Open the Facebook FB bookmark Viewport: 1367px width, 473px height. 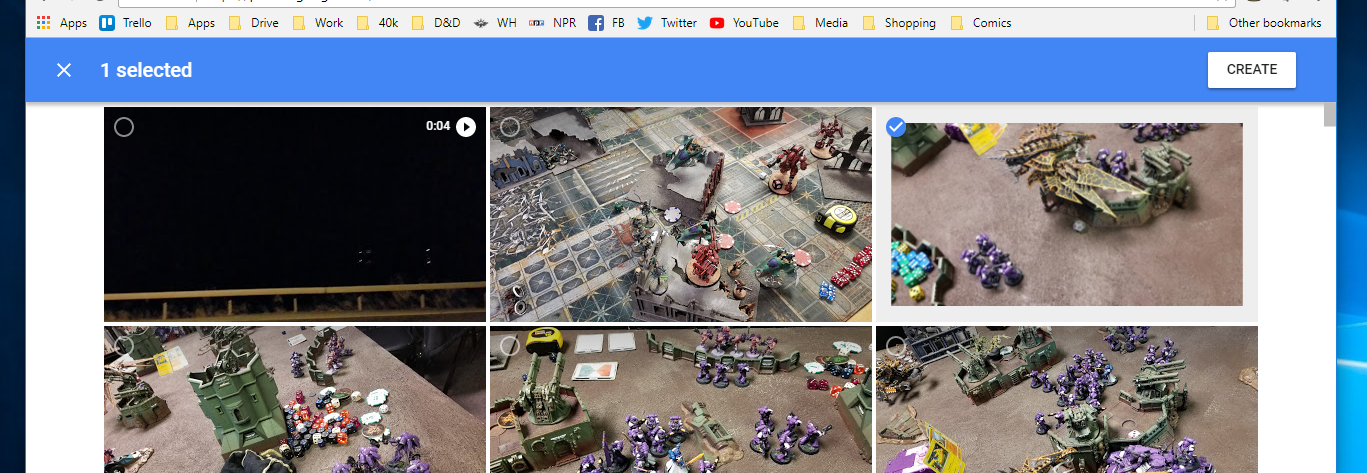[x=607, y=23]
